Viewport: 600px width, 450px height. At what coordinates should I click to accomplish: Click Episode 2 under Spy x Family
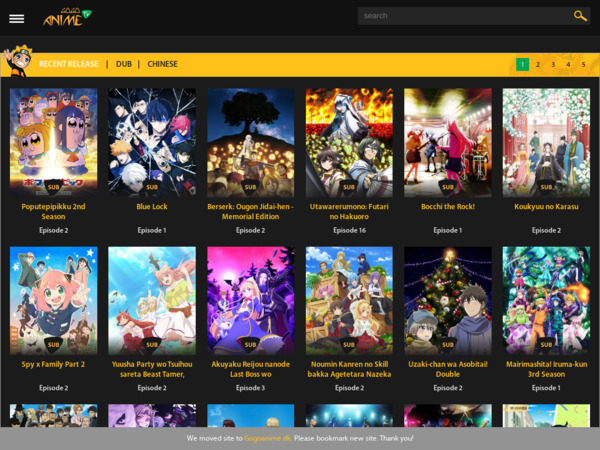point(54,388)
